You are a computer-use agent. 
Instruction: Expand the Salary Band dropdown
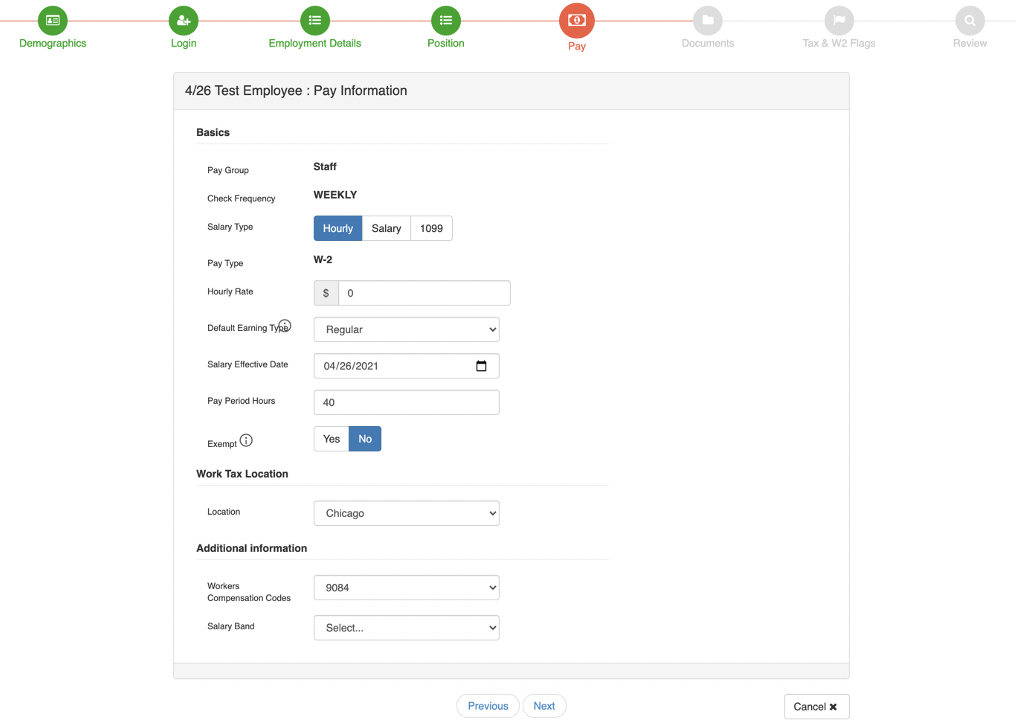click(x=406, y=627)
